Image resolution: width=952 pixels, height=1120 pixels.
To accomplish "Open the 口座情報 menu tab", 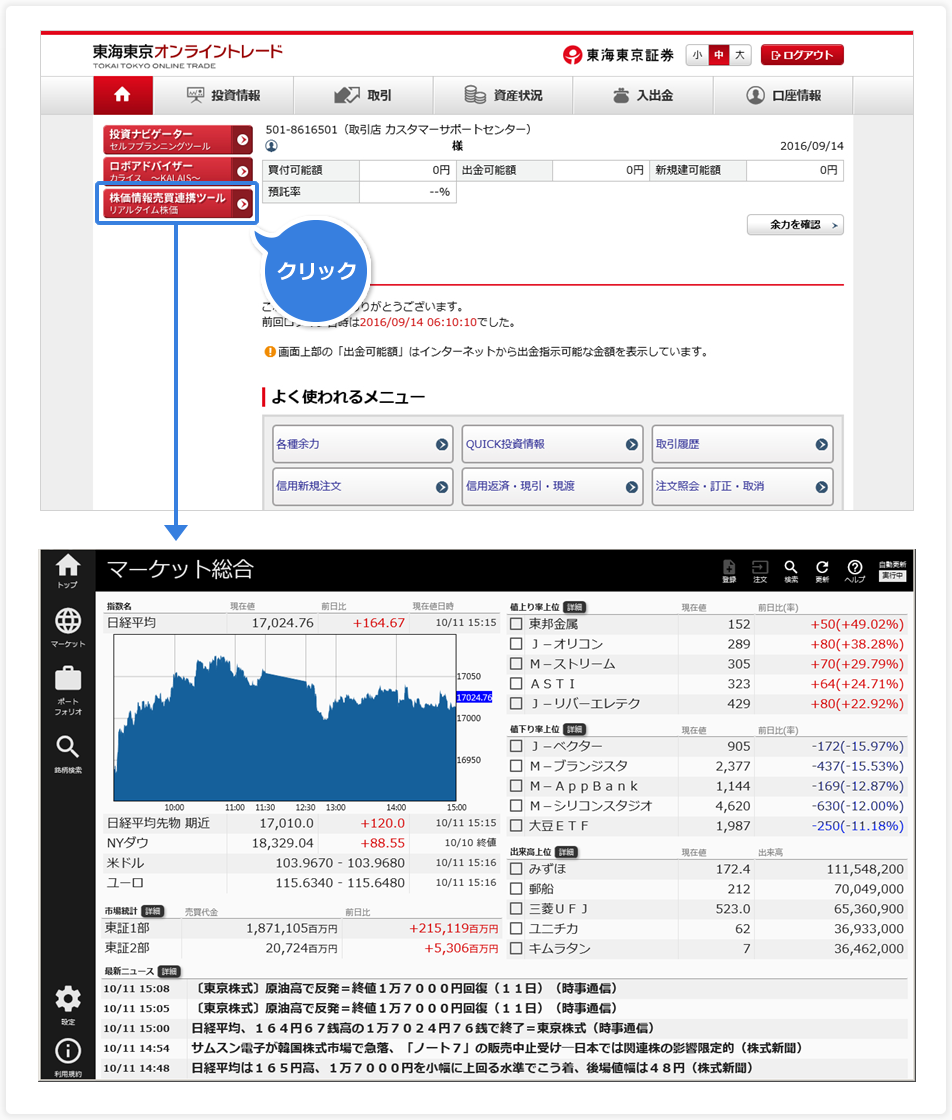I will 783,95.
